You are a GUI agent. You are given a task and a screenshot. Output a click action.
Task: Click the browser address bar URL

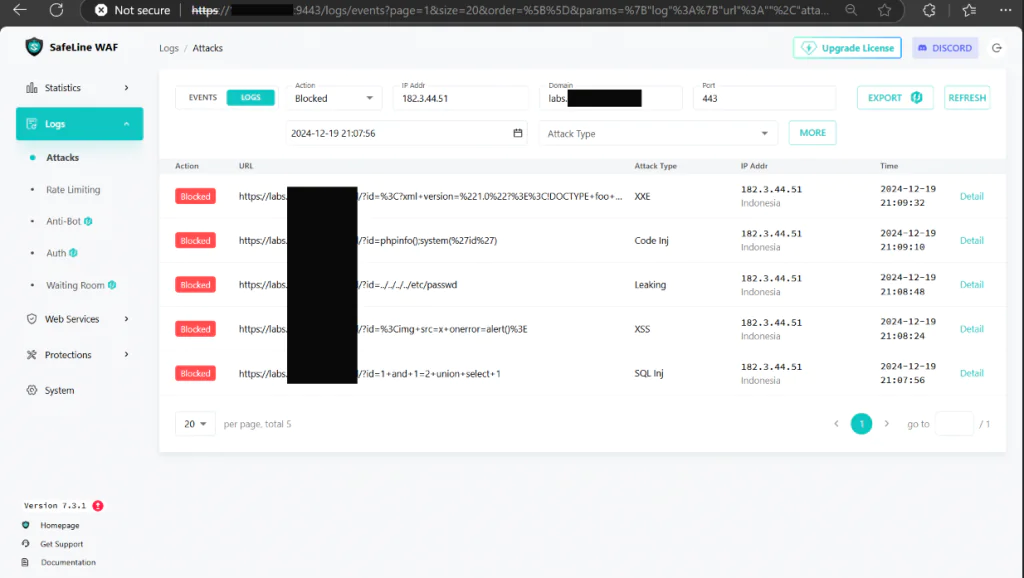pyautogui.click(x=510, y=10)
